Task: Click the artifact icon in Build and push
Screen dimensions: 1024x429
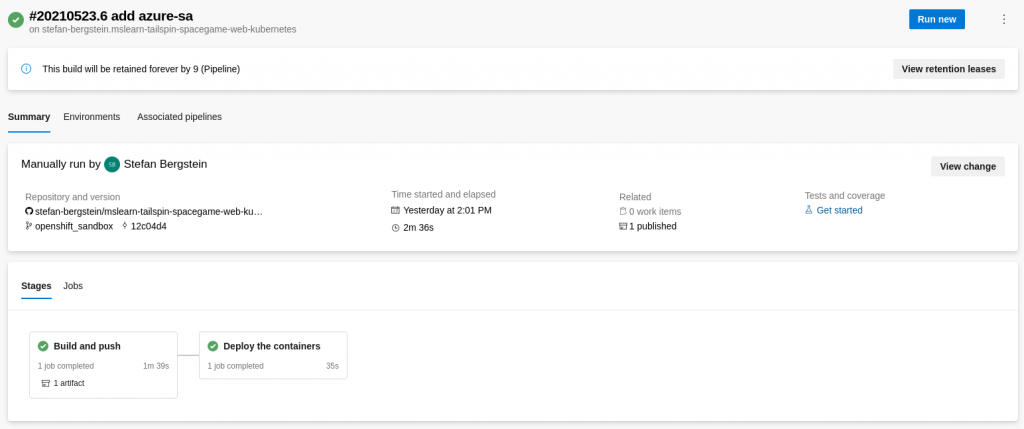Action: 45,383
